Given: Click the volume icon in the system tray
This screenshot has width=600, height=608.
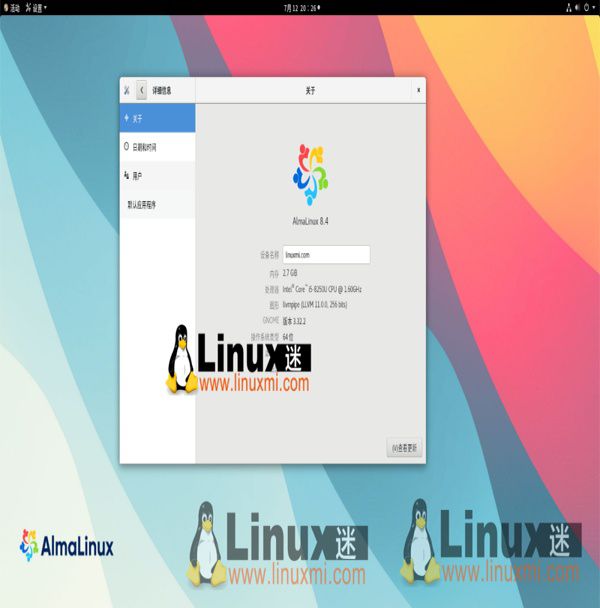Looking at the screenshot, I should [577, 8].
